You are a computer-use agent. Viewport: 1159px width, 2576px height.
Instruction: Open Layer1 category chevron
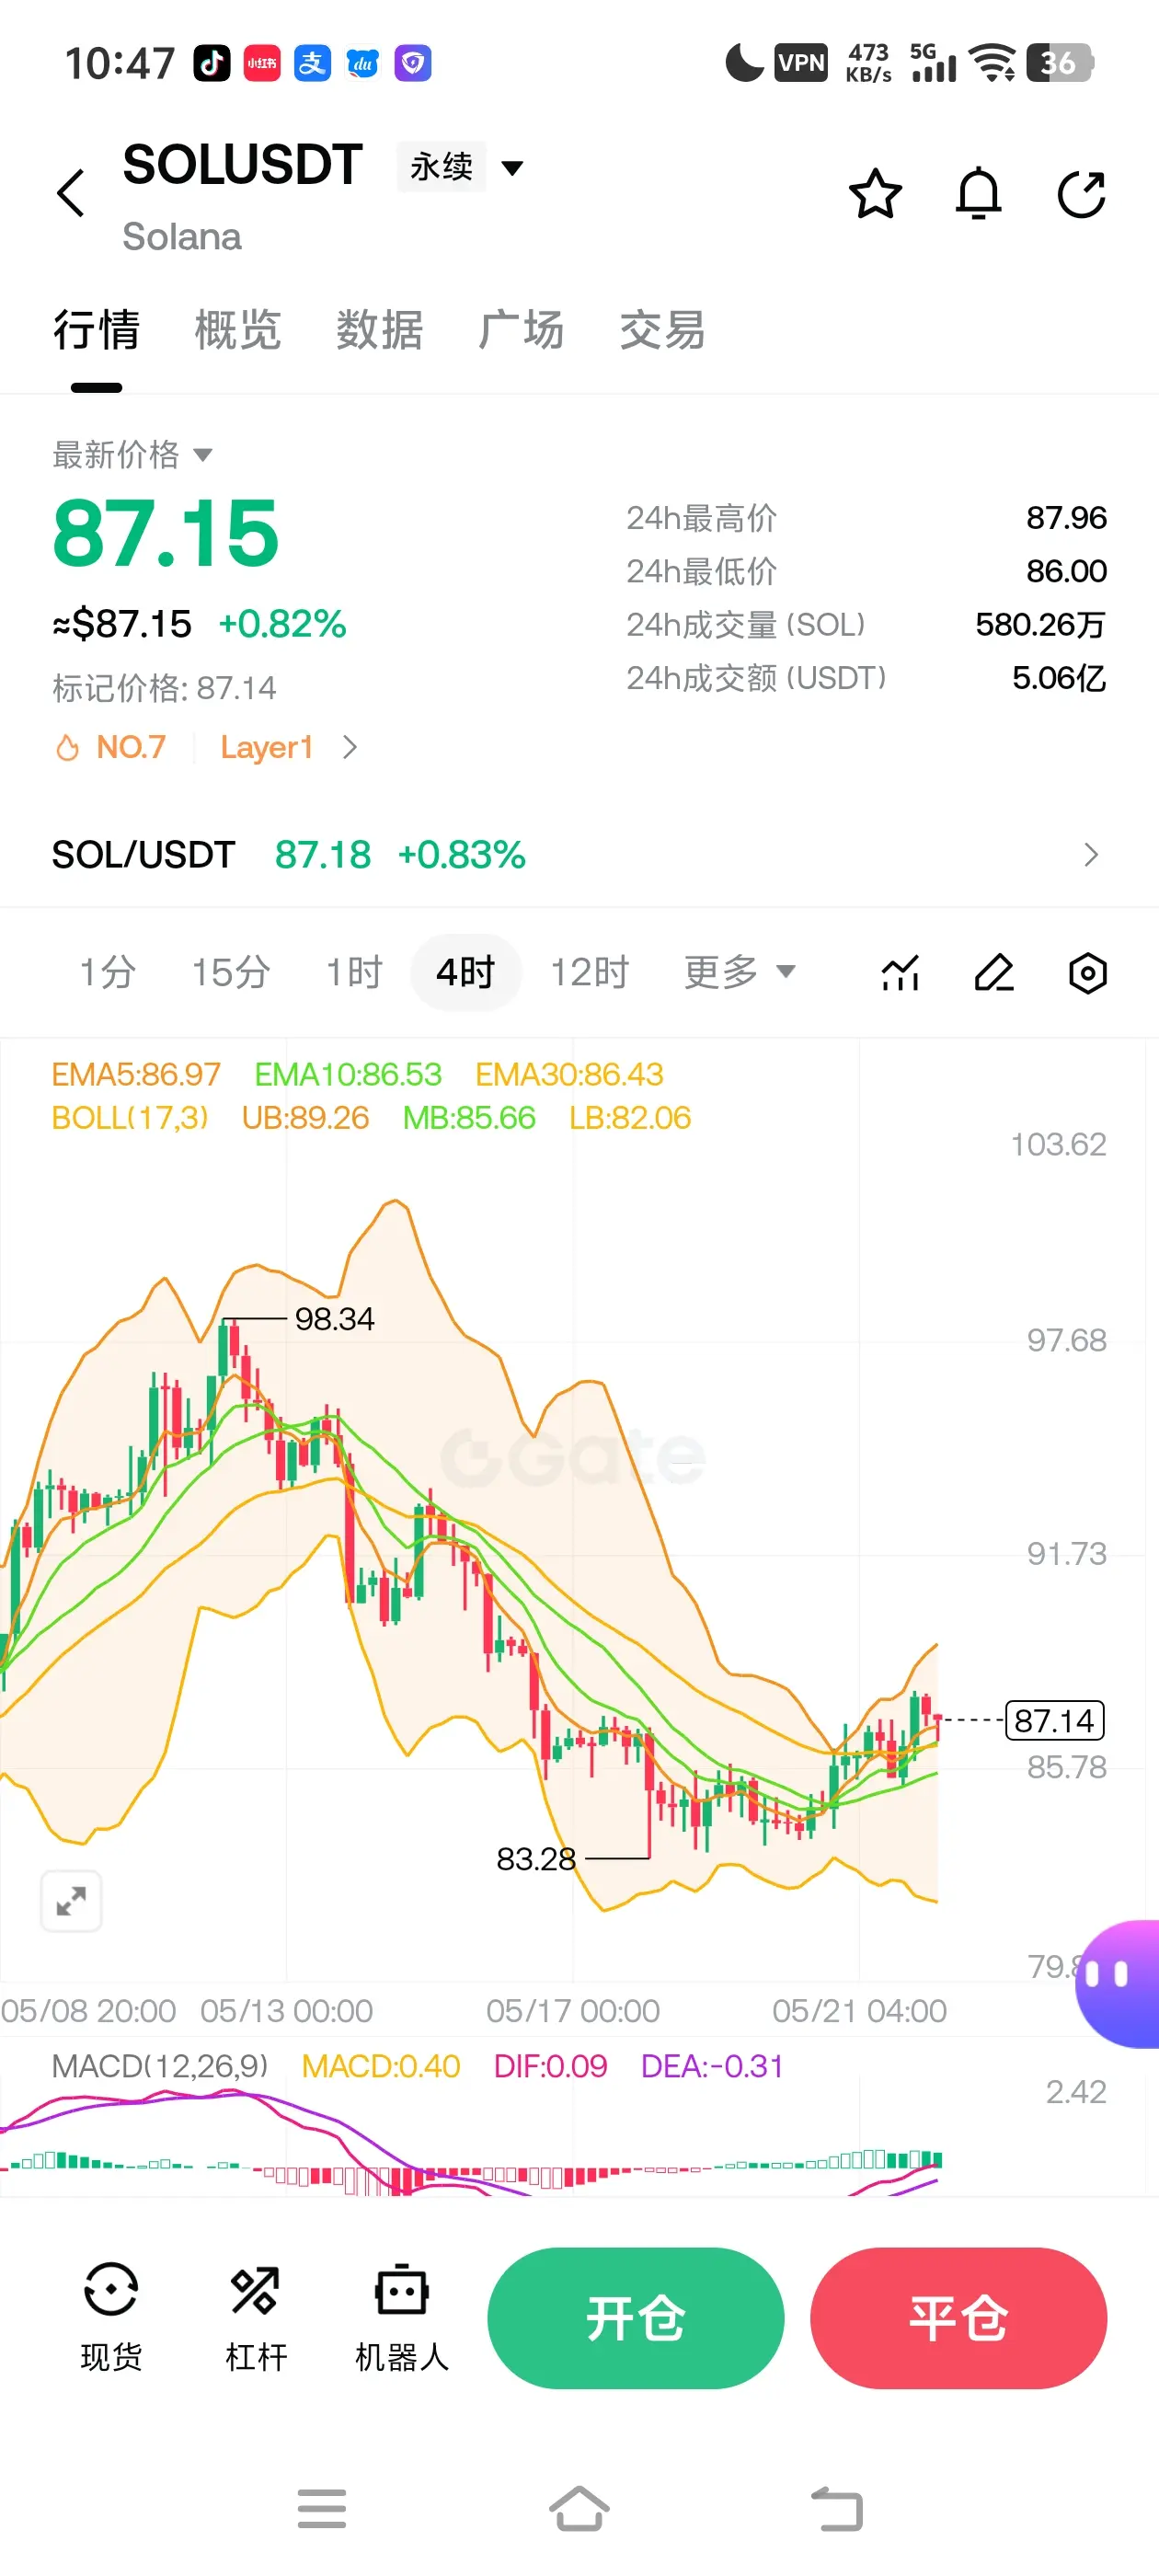pyautogui.click(x=349, y=747)
